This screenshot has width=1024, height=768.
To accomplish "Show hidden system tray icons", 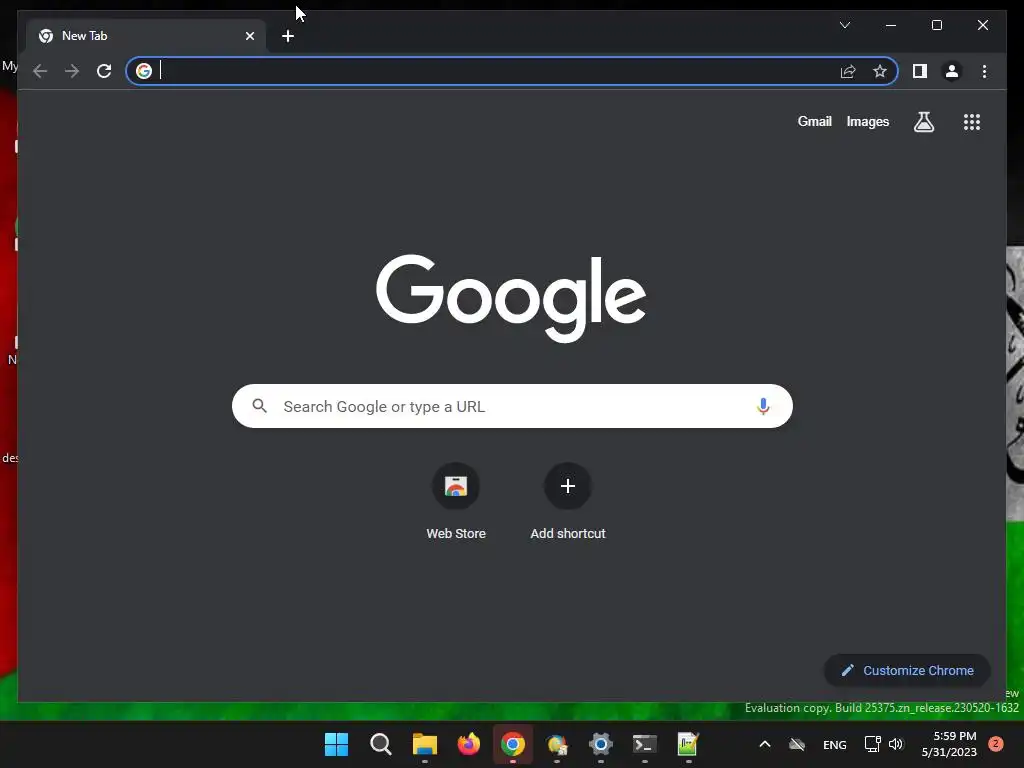I will [765, 744].
